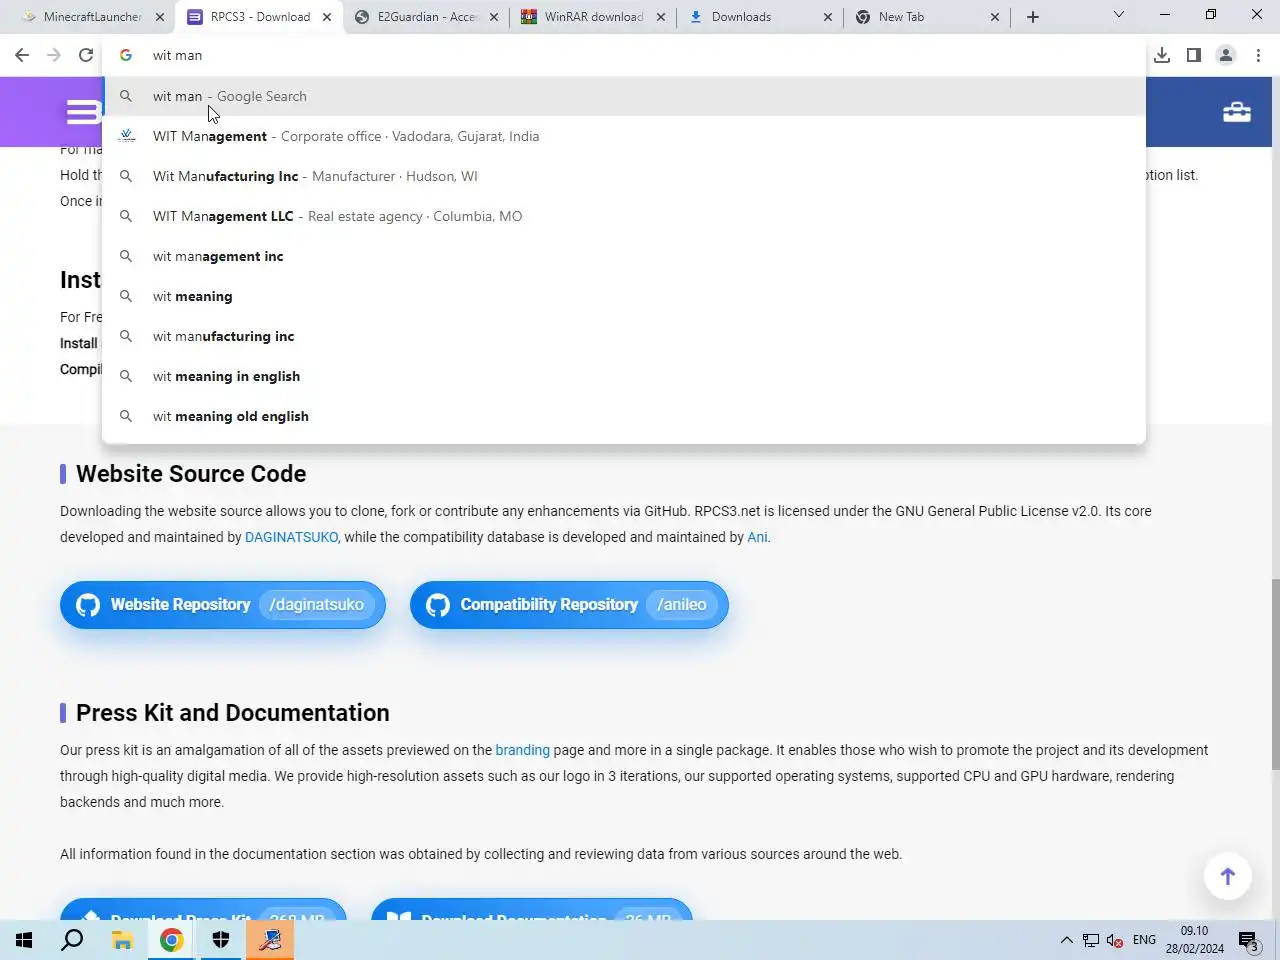Open the RPCS3 hamburger menu
Viewport: 1280px width, 960px height.
(x=82, y=112)
